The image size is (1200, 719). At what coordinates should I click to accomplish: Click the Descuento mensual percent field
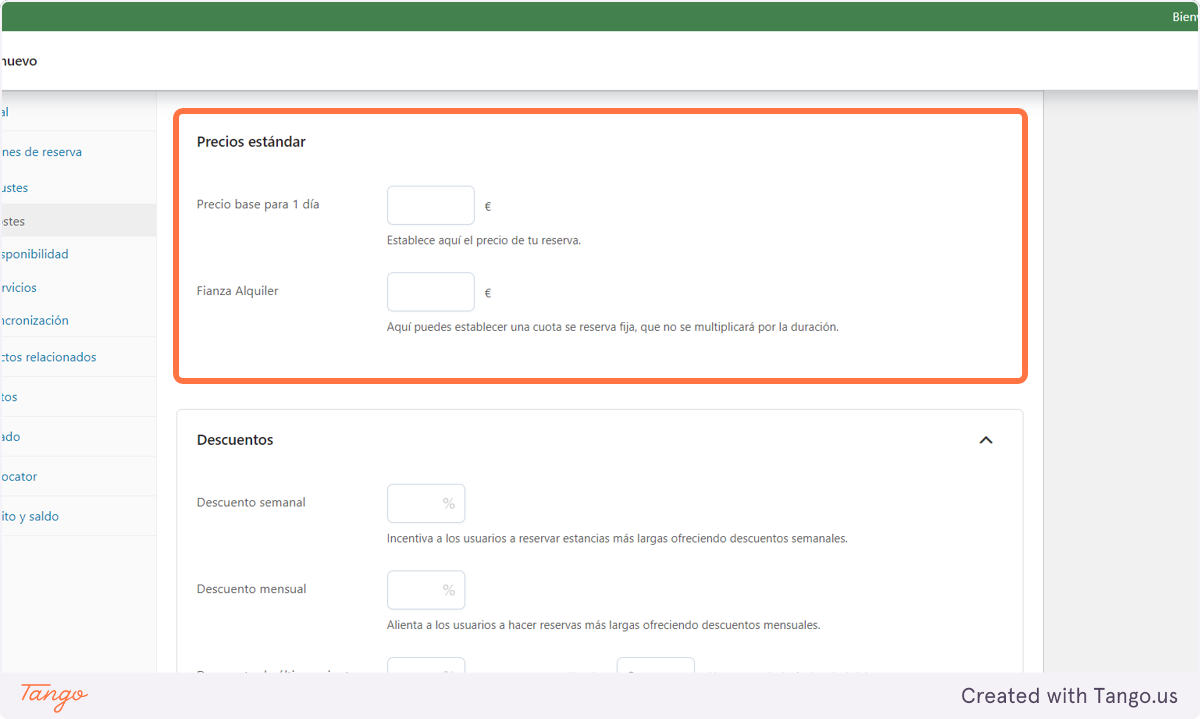426,590
